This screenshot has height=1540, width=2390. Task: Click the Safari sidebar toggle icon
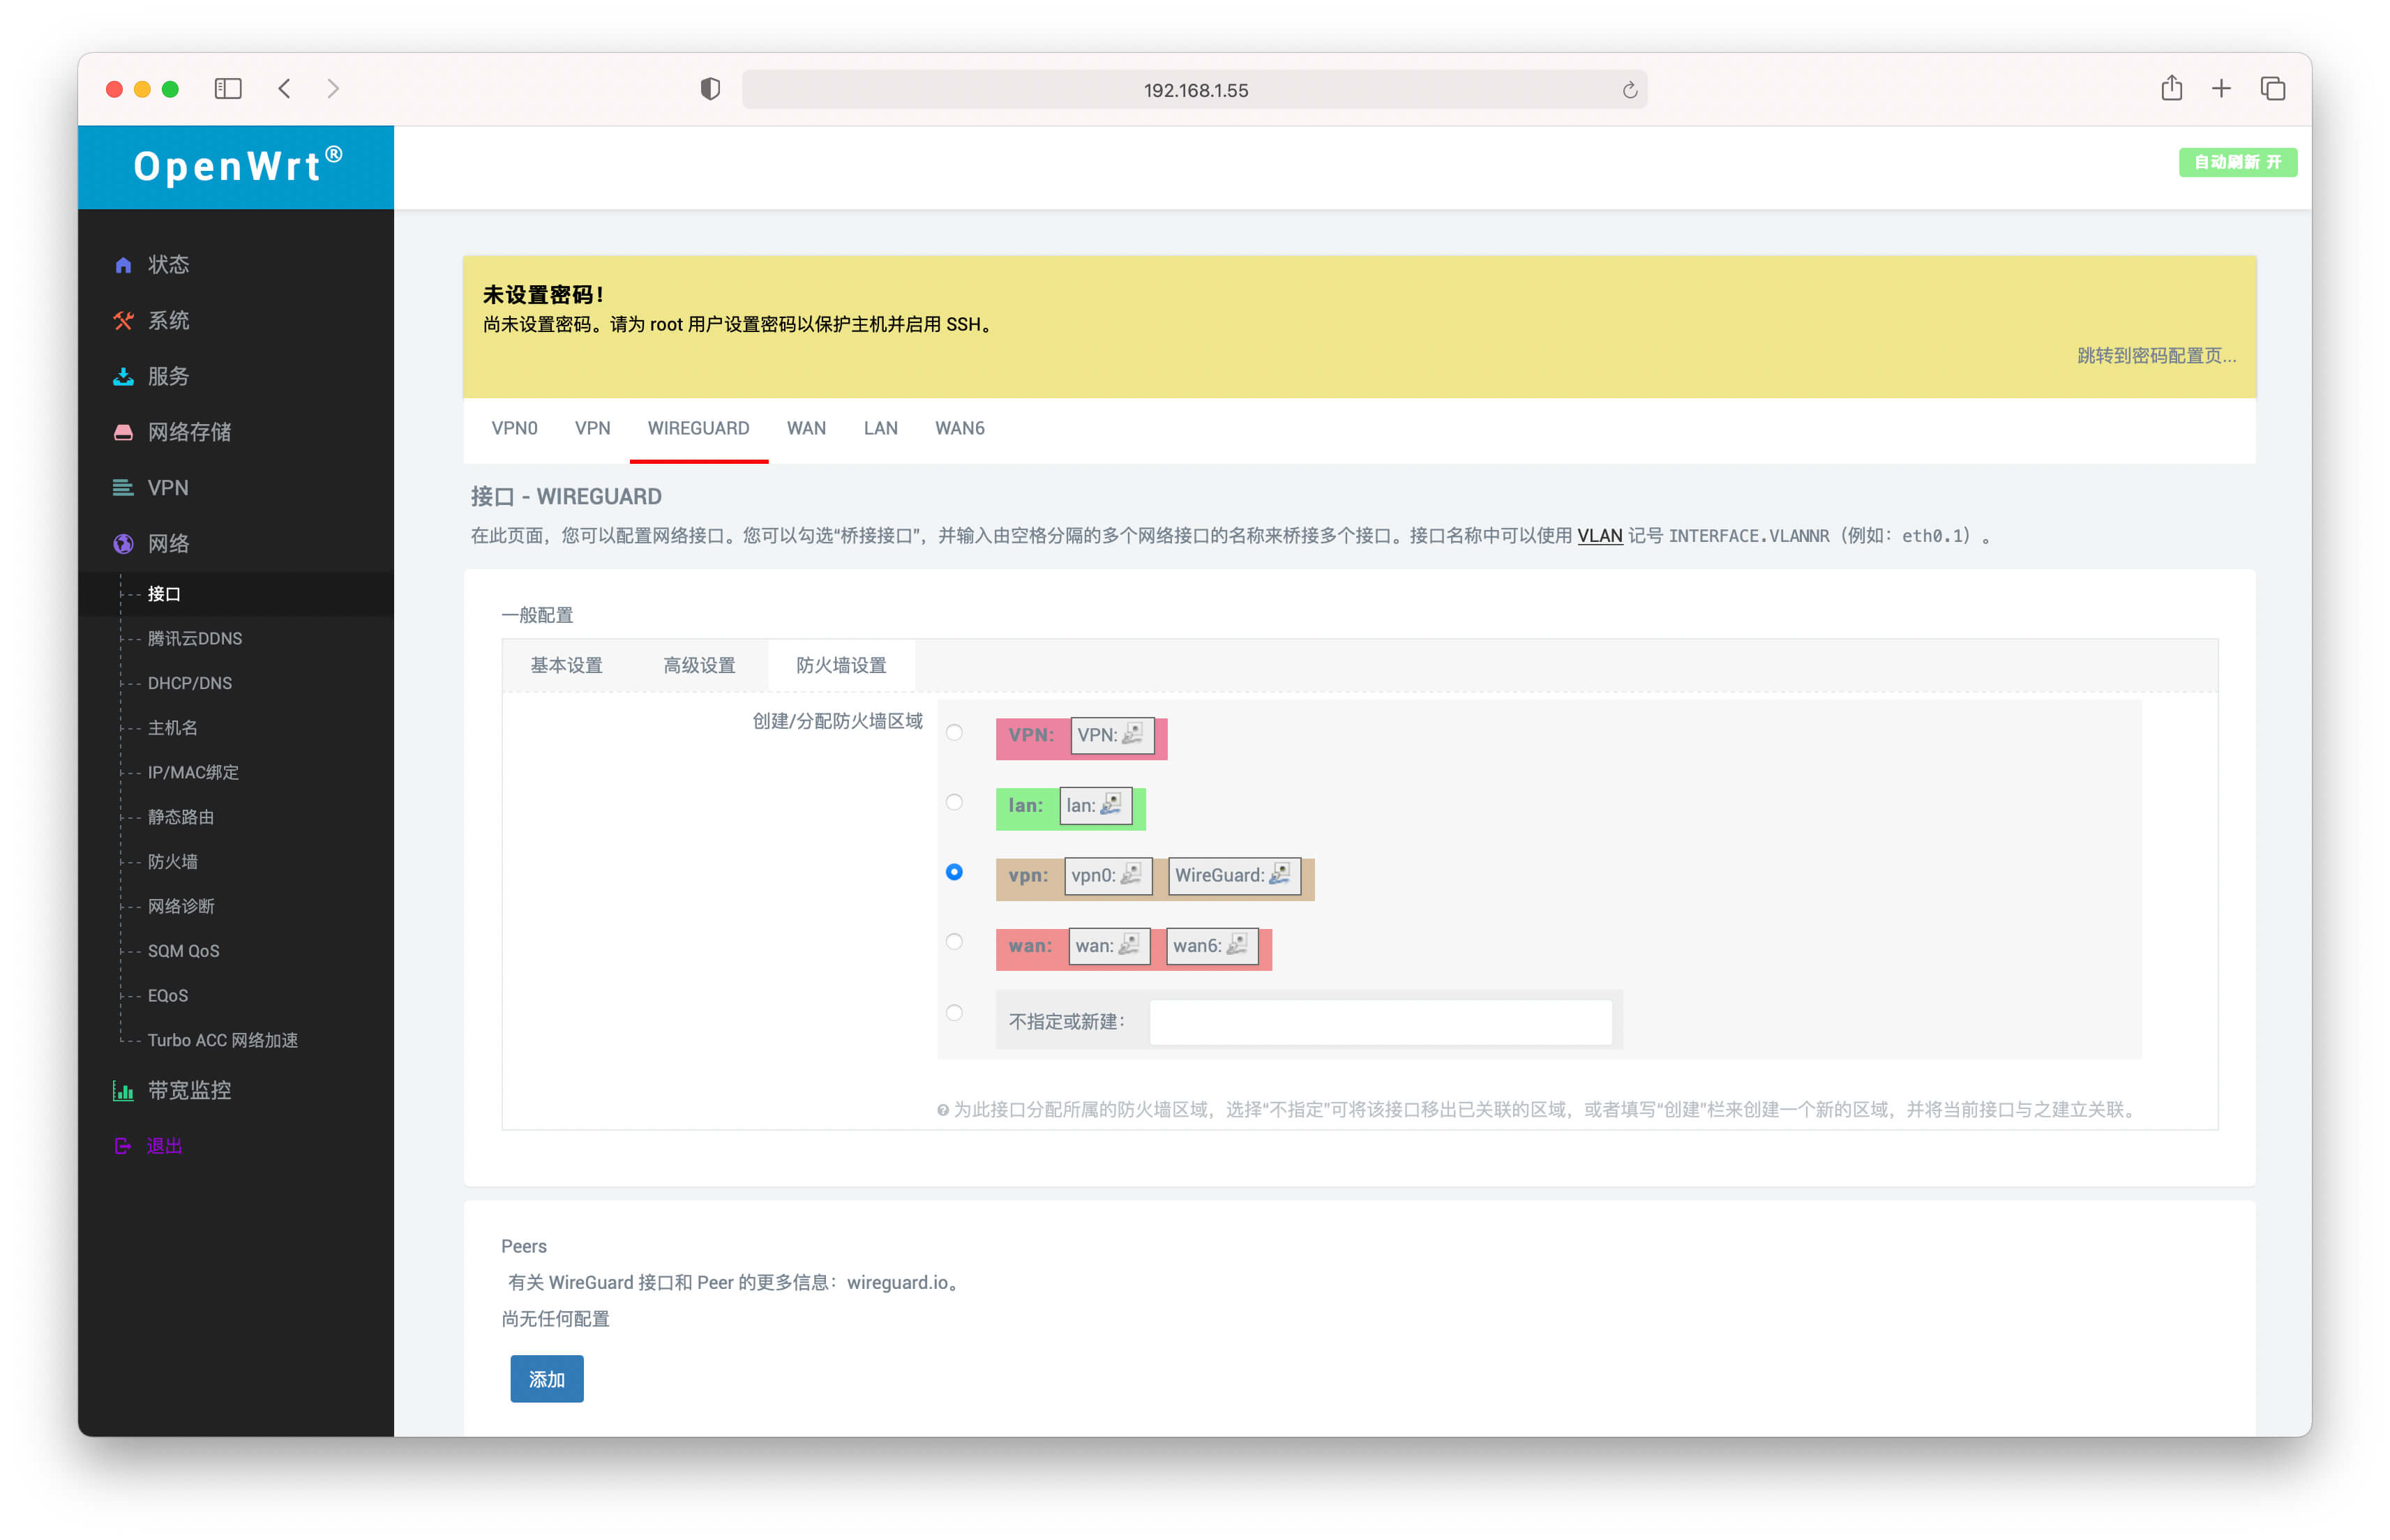point(228,89)
